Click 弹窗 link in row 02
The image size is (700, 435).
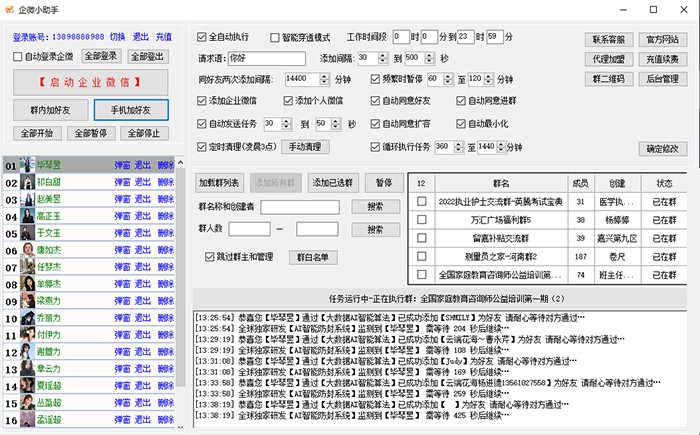pos(122,182)
